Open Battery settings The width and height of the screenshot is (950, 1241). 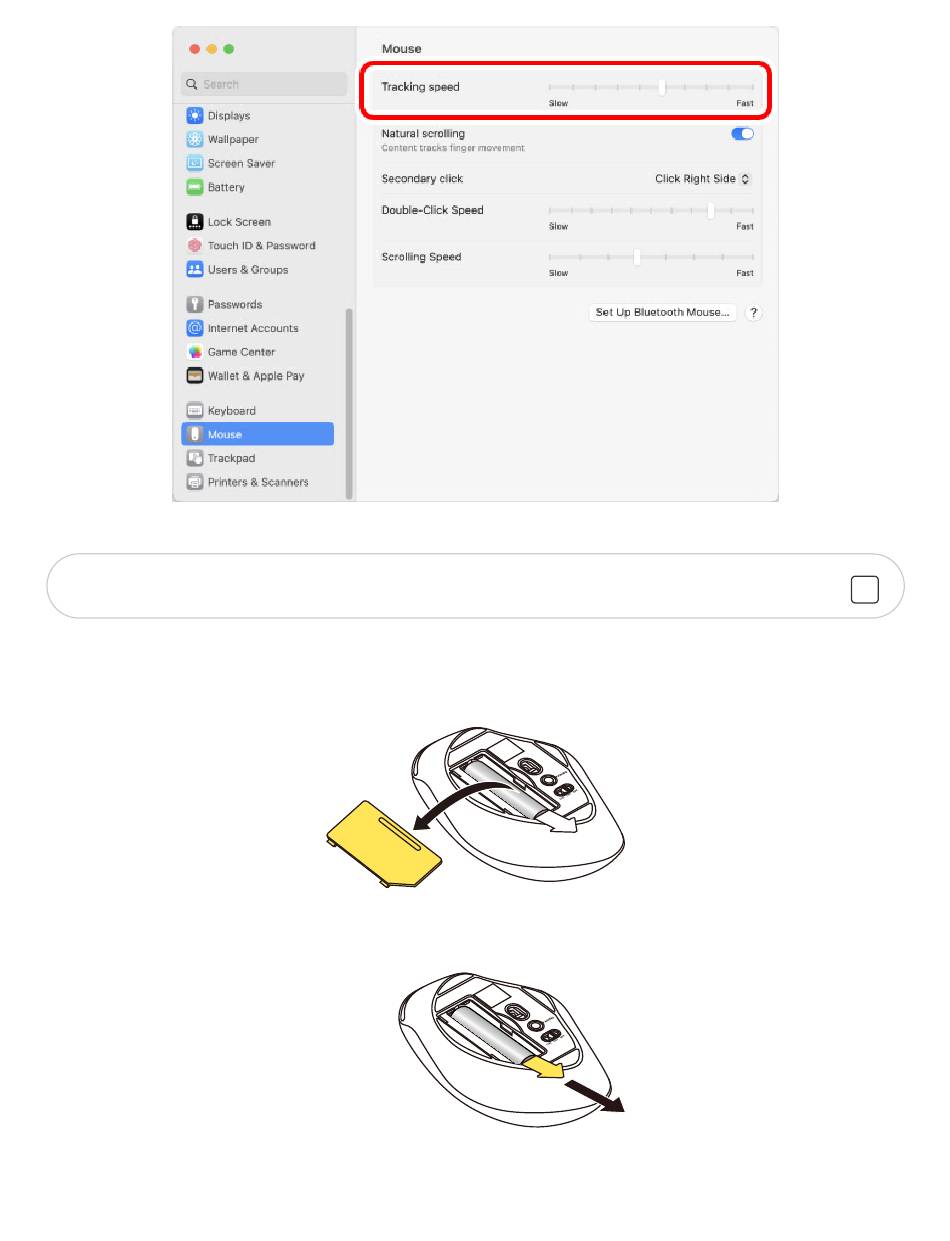[x=257, y=188]
